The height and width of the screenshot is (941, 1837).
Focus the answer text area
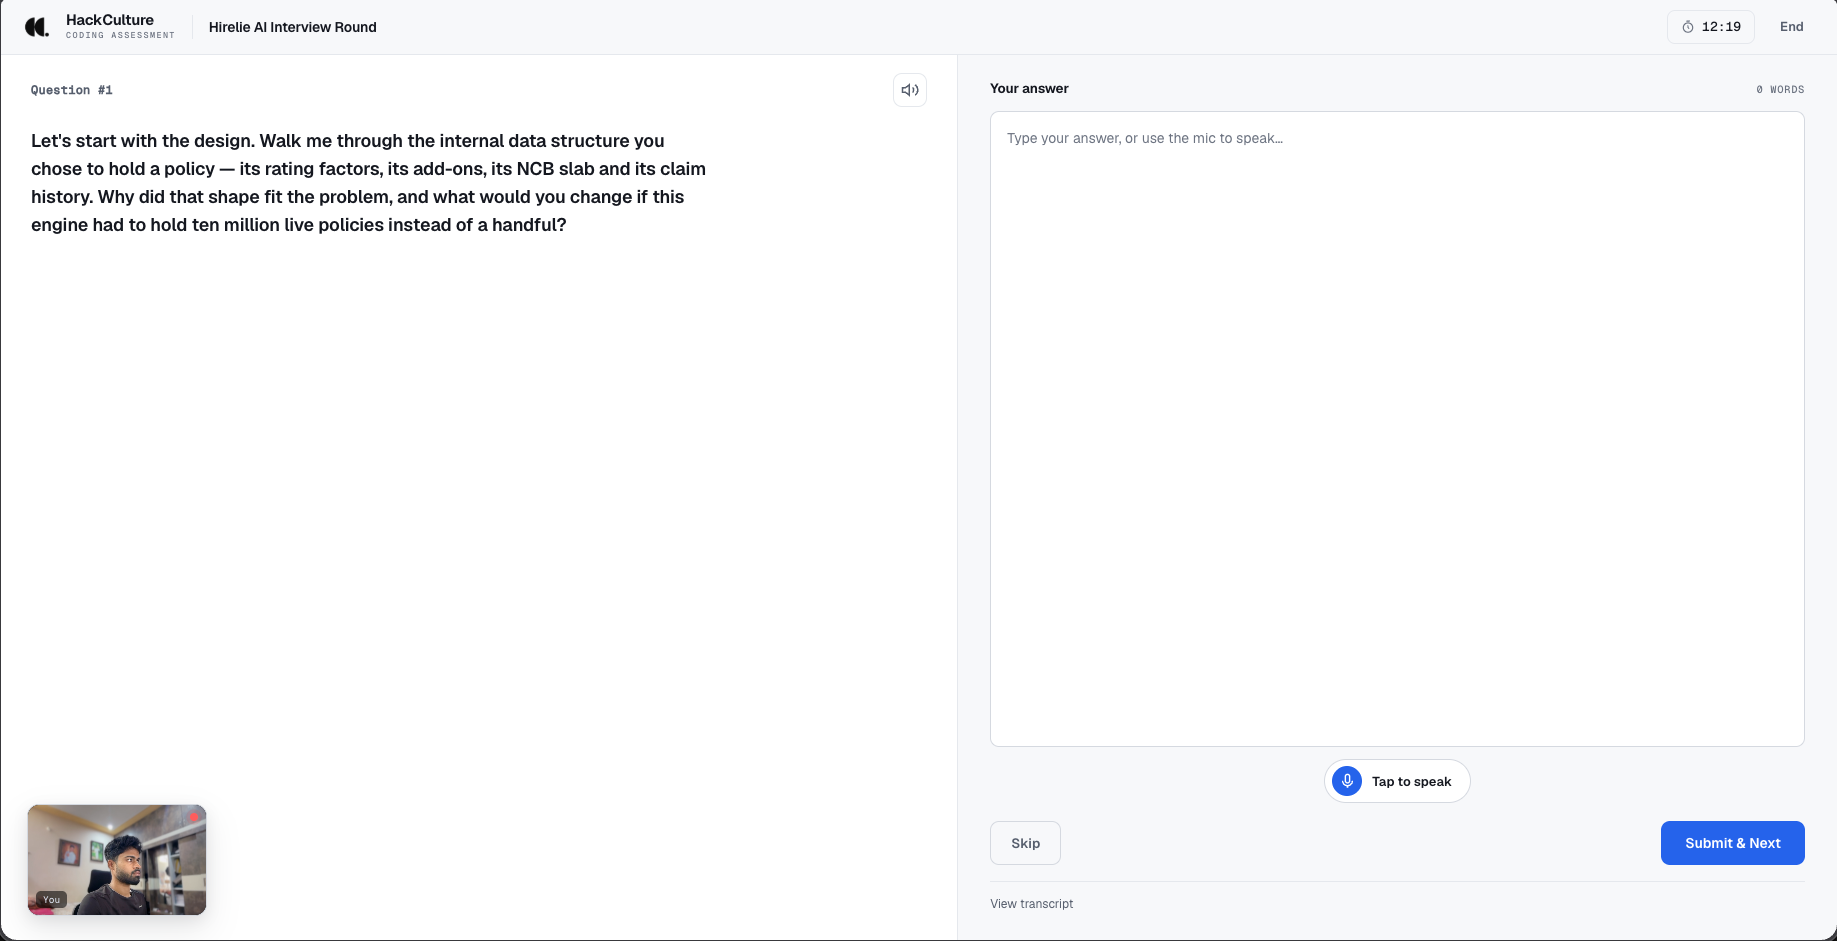(x=1397, y=429)
